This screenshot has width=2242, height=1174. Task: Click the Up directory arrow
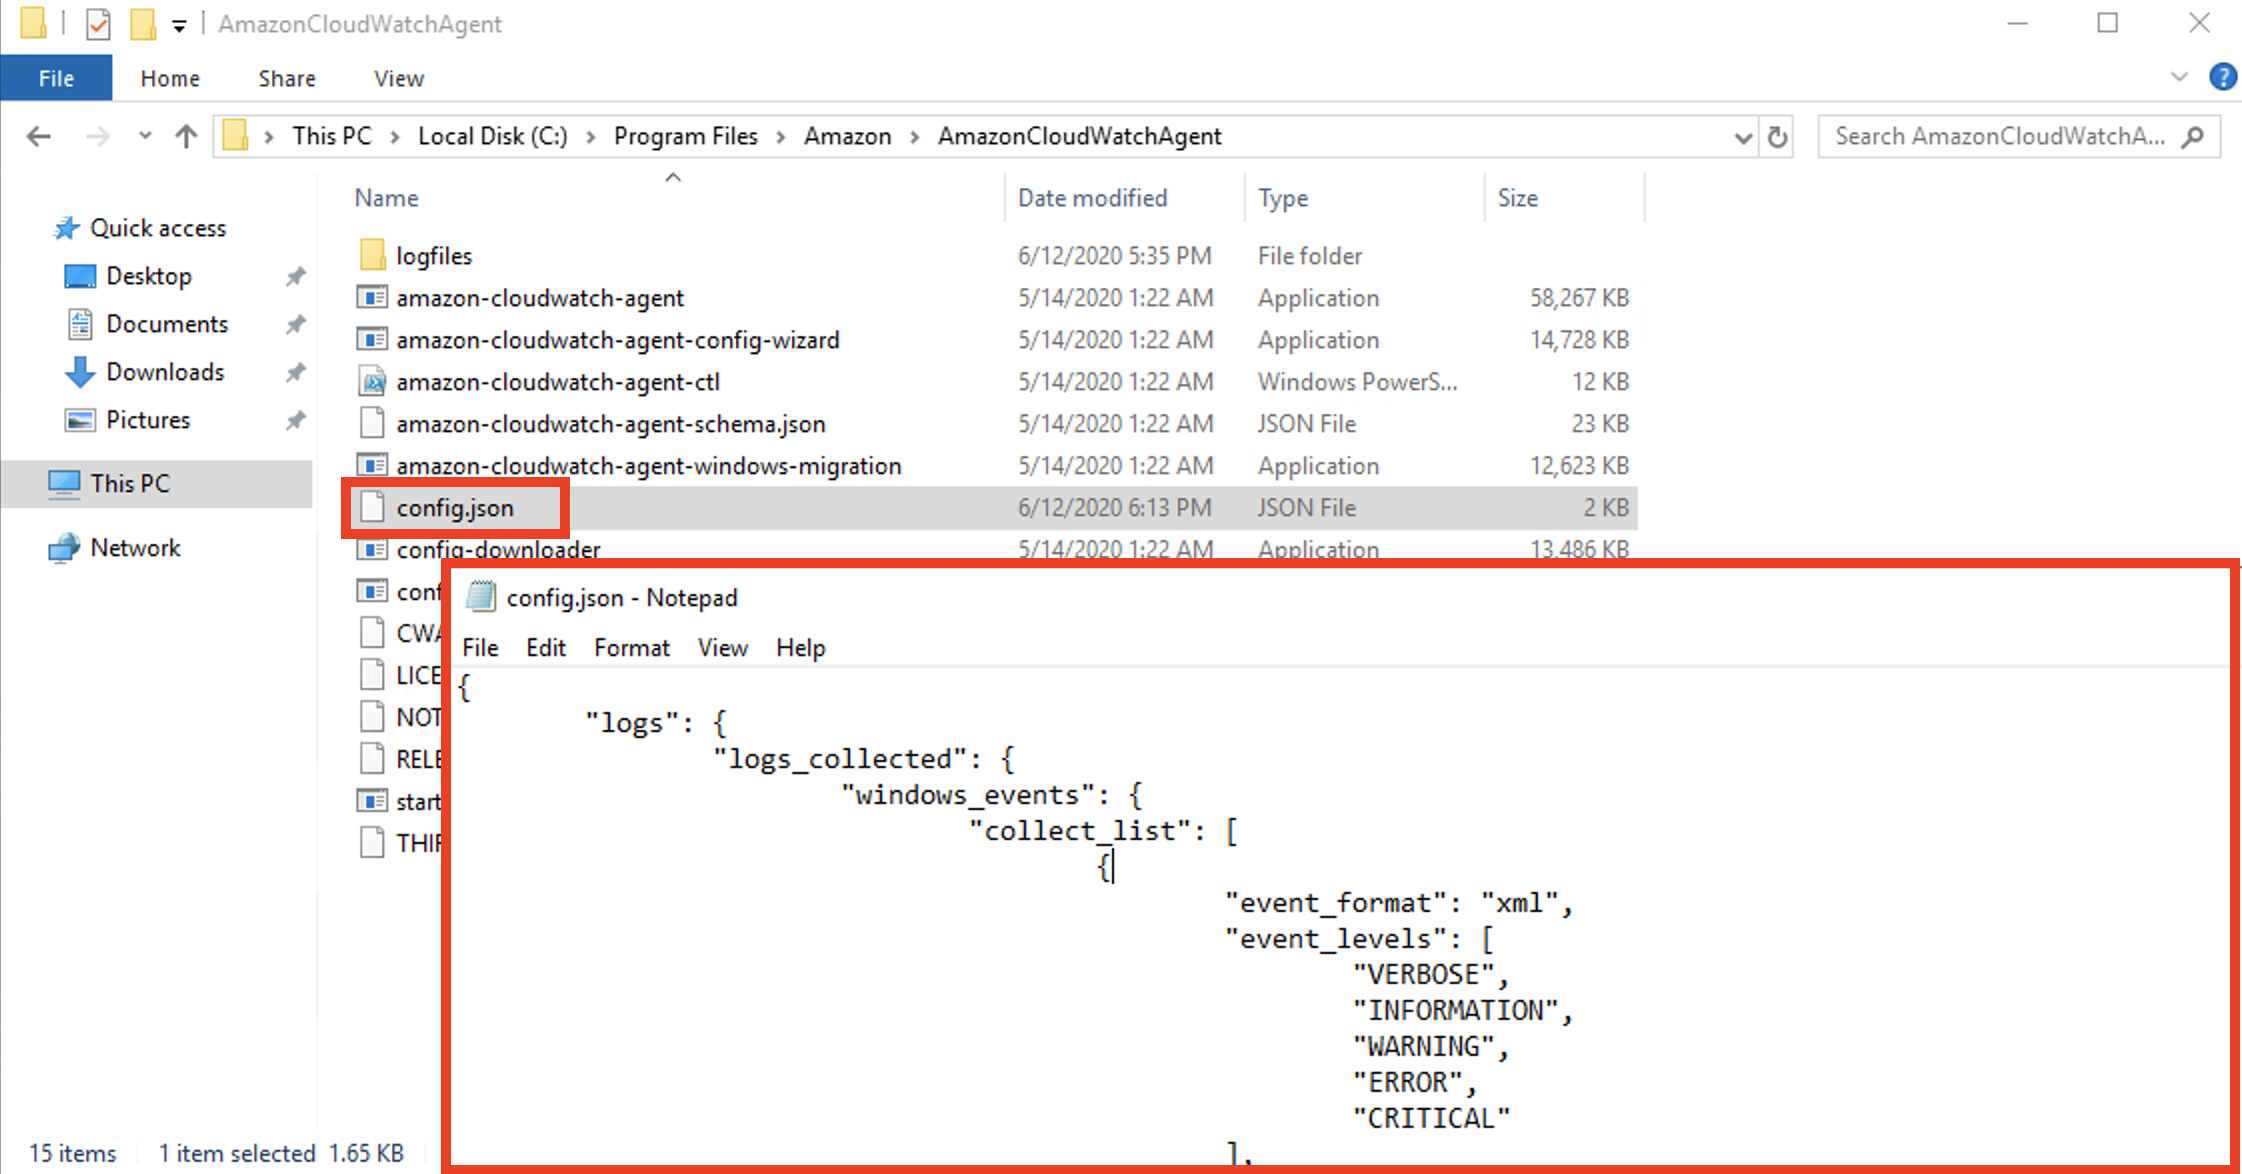186,136
